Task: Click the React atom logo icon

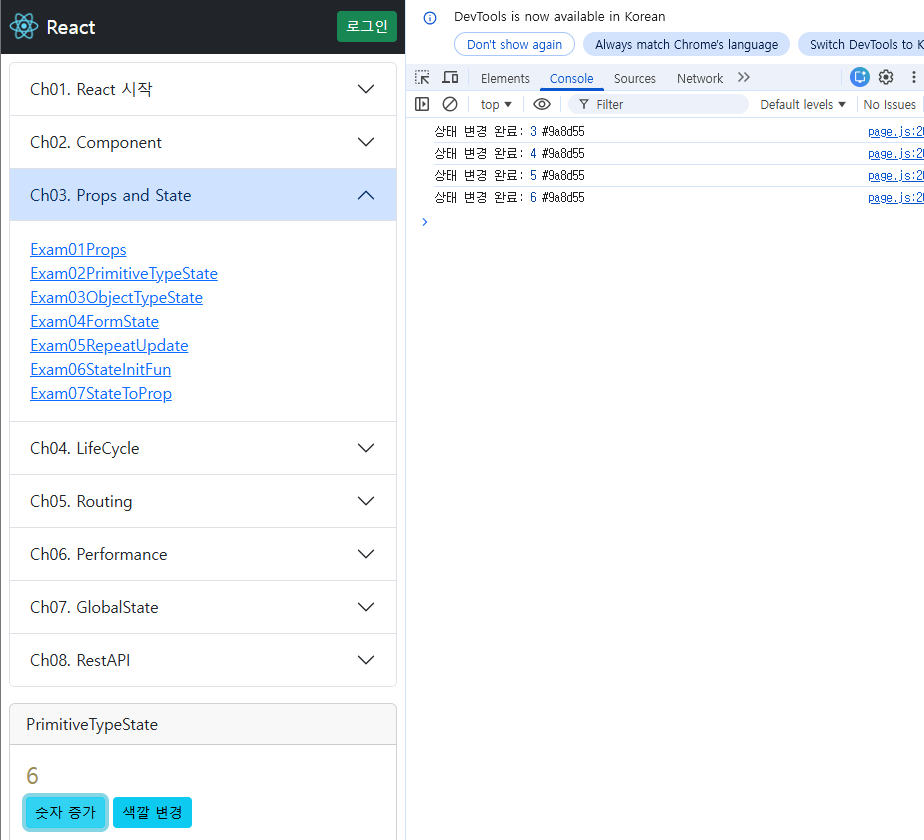Action: (x=24, y=27)
